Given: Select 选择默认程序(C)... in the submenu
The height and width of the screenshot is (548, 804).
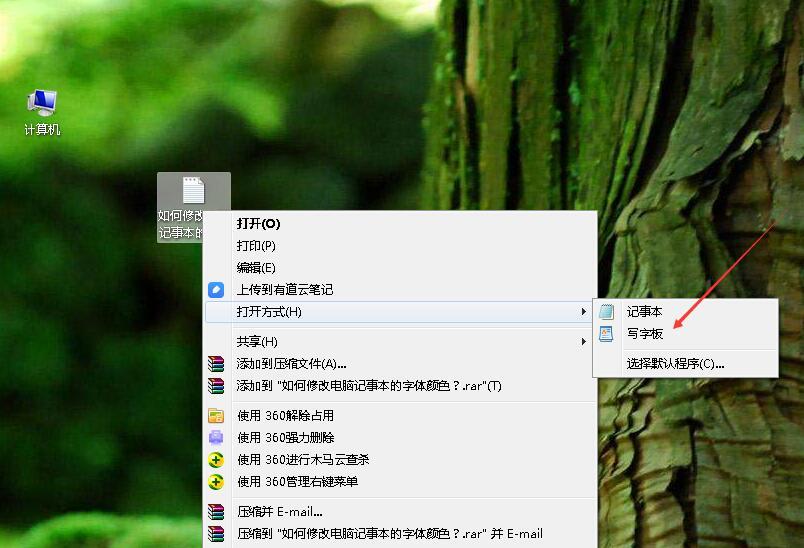Looking at the screenshot, I should 675,364.
